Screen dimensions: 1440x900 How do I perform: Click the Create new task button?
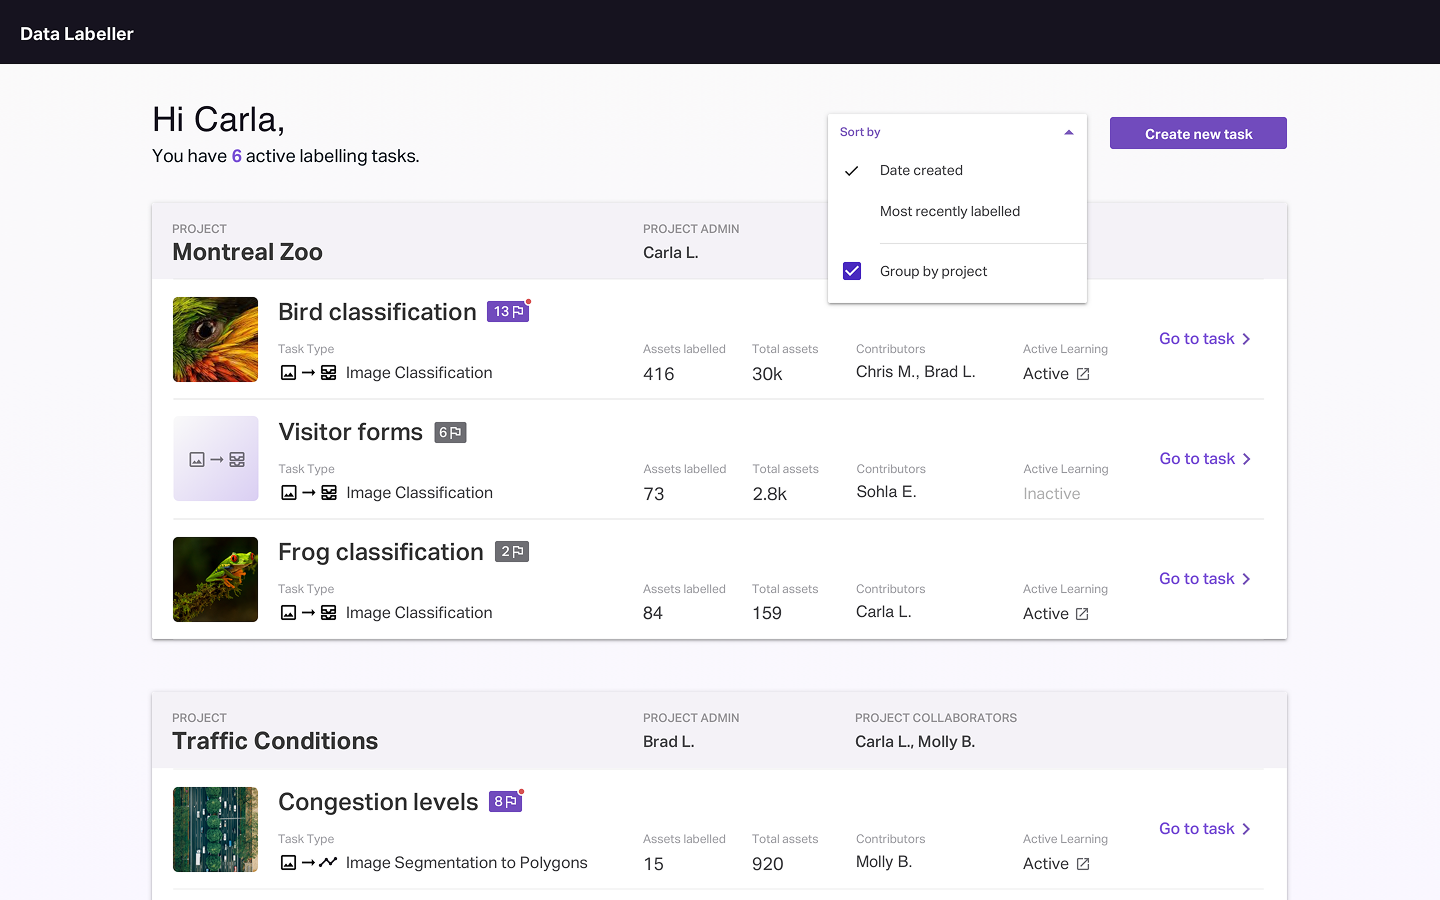coord(1198,134)
